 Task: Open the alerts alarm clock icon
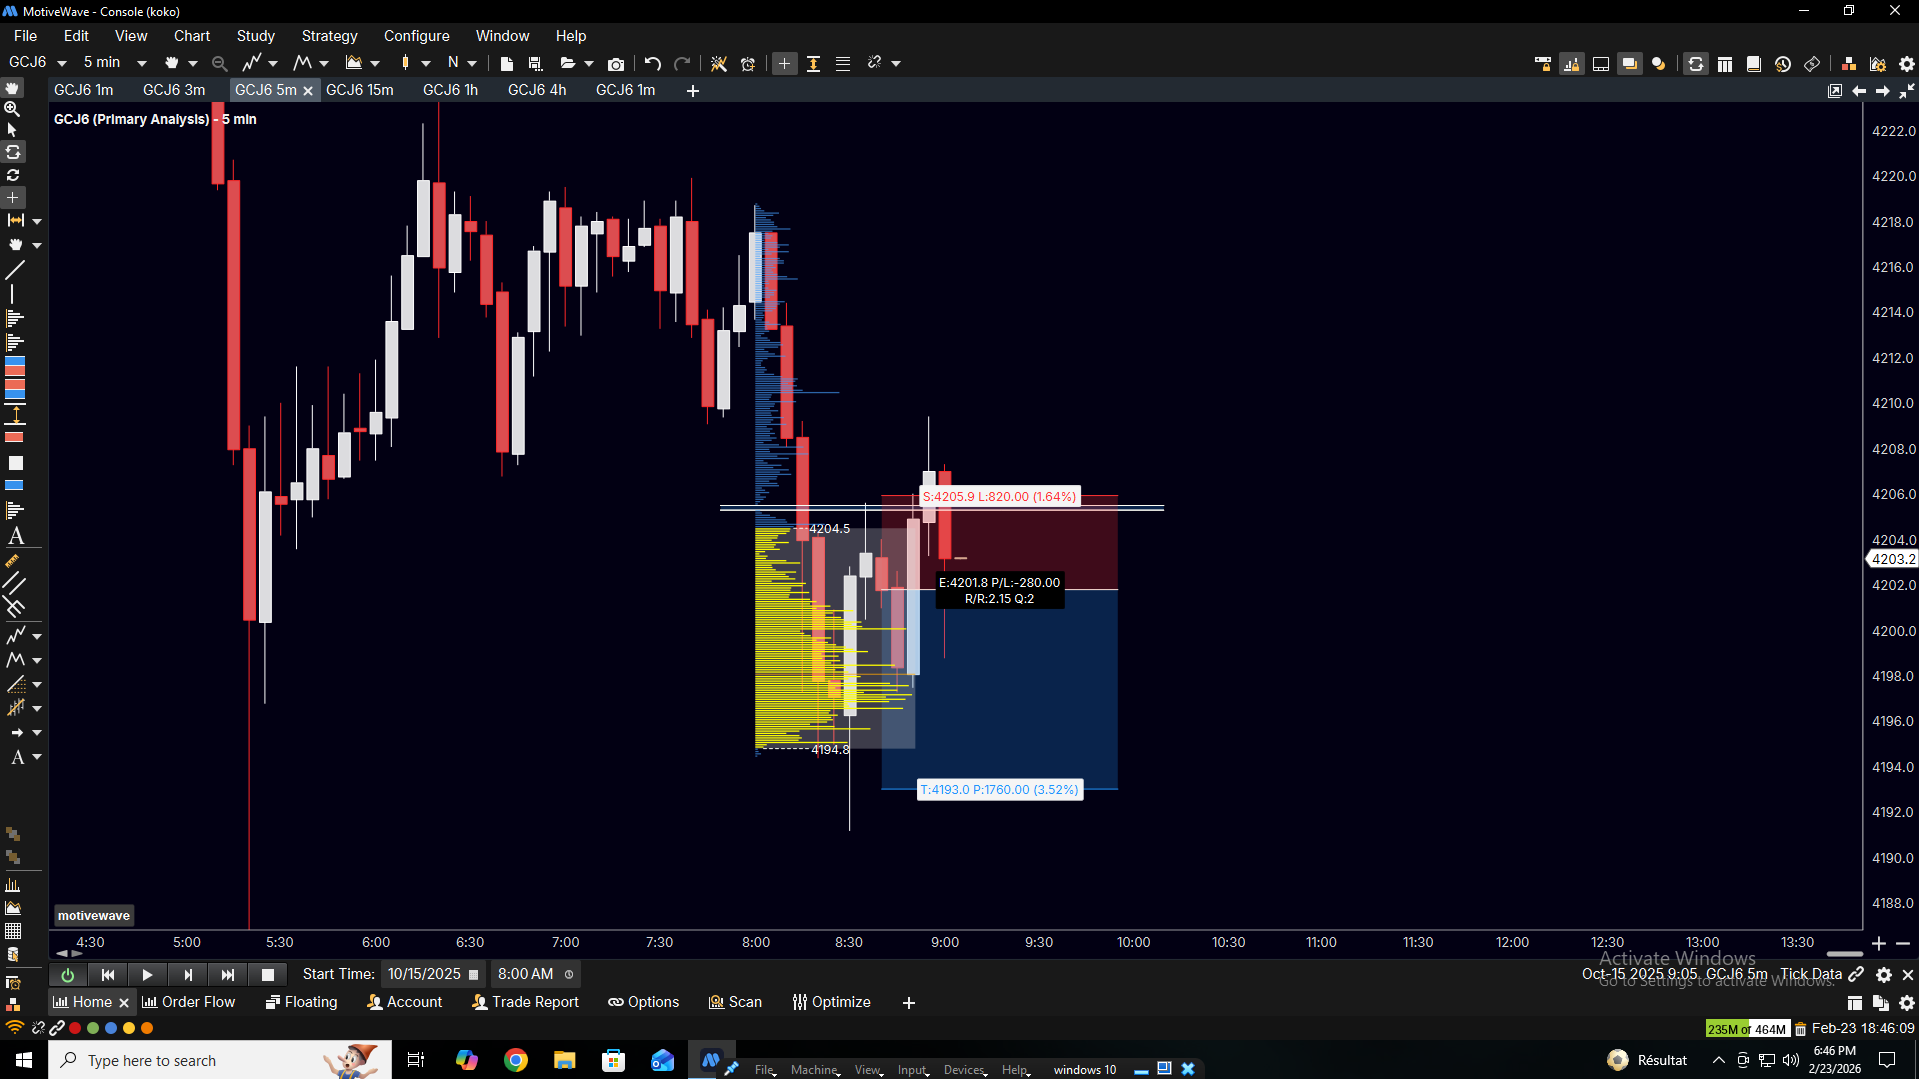748,63
